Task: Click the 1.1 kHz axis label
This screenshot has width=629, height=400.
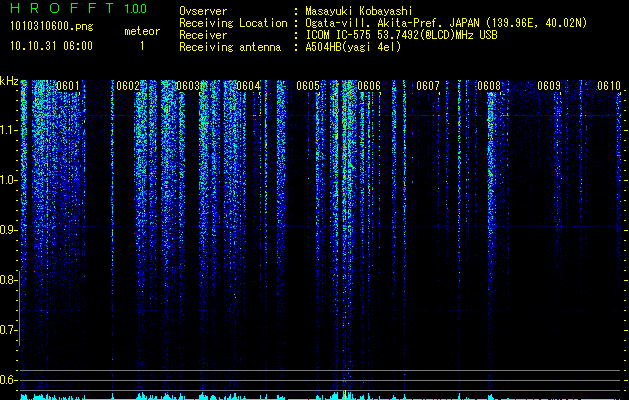Action: coord(8,130)
